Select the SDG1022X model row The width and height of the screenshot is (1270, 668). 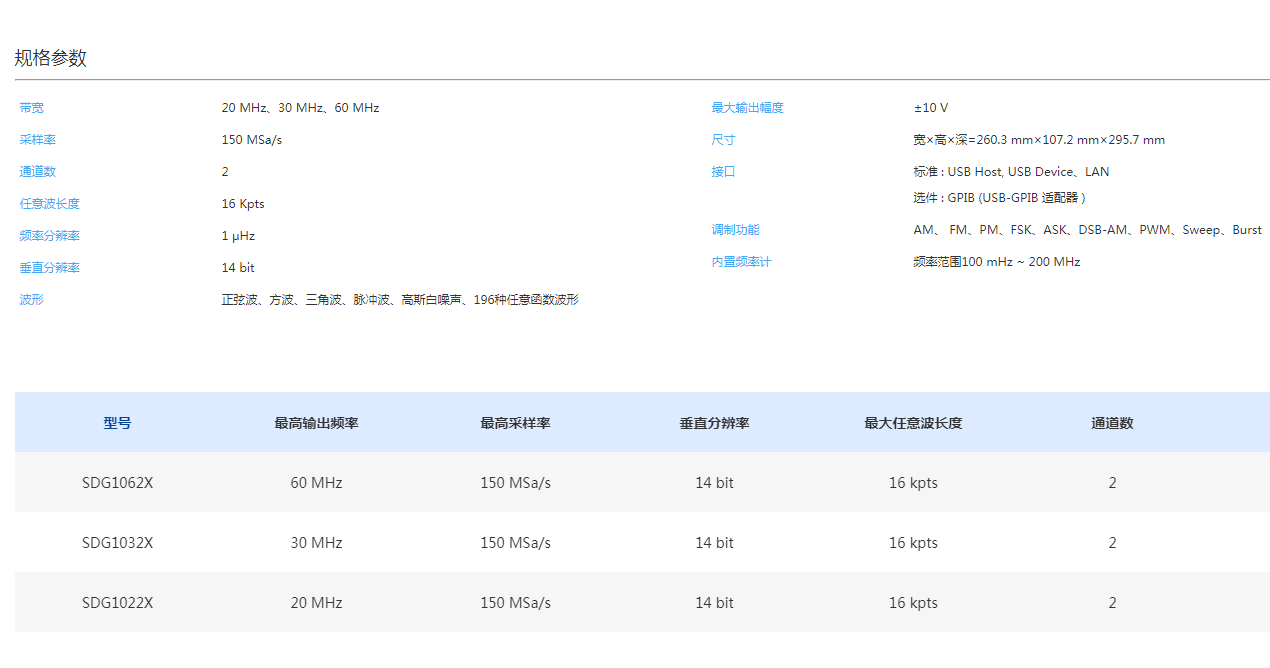tap(119, 602)
